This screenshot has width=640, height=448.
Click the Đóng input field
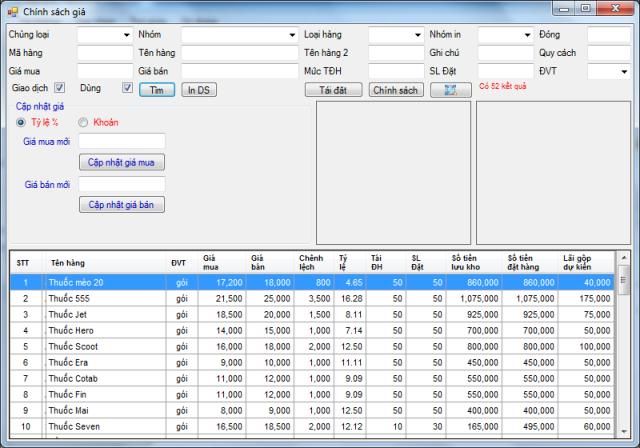coord(609,35)
